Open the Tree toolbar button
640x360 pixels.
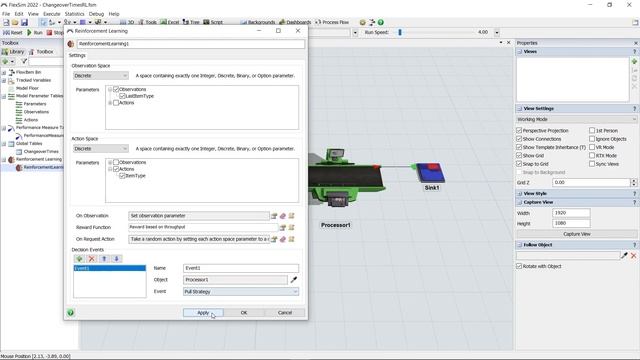(191, 22)
